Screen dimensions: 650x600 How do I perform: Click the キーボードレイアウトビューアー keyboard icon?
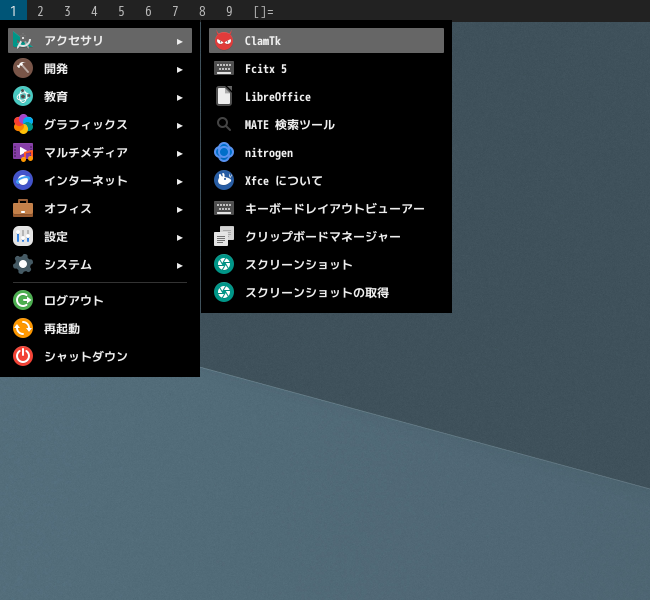(x=224, y=208)
